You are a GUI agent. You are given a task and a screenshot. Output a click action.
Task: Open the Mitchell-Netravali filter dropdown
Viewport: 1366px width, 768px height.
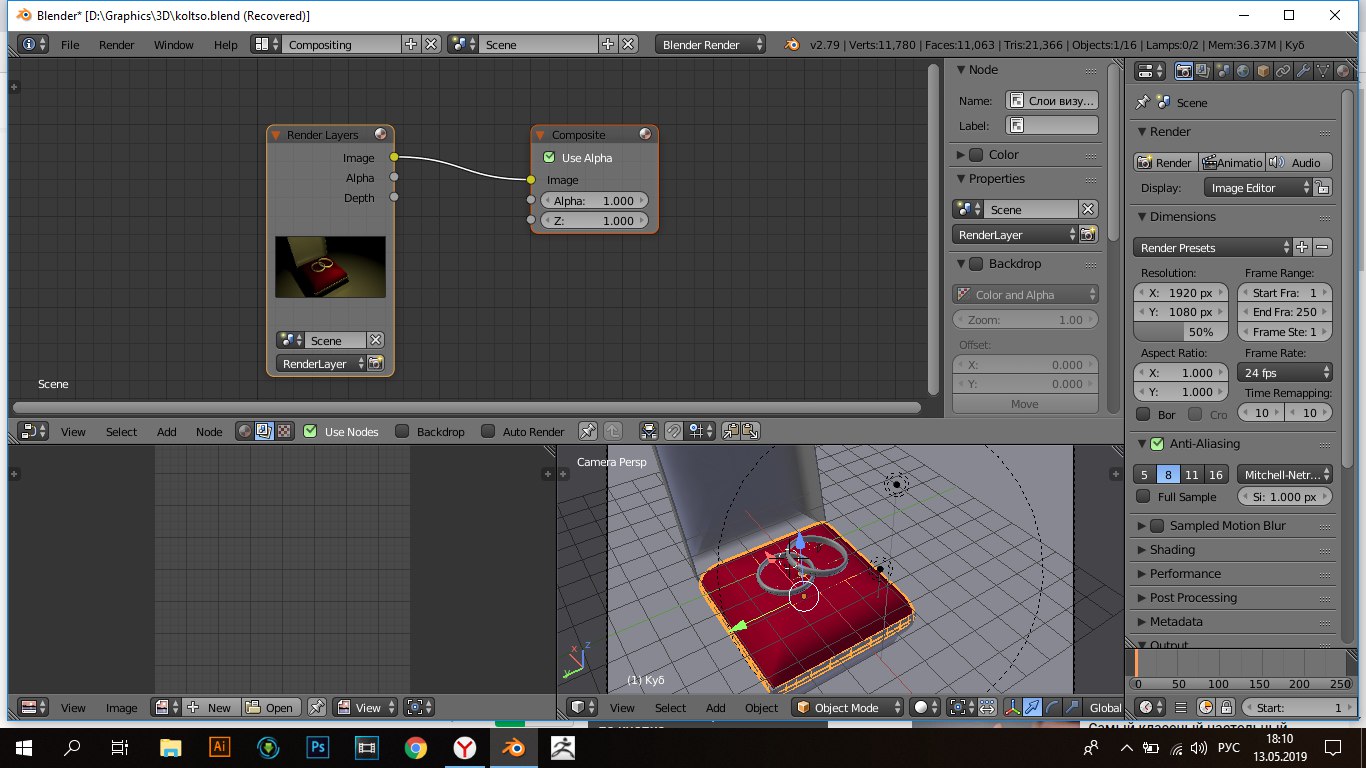click(x=1285, y=474)
